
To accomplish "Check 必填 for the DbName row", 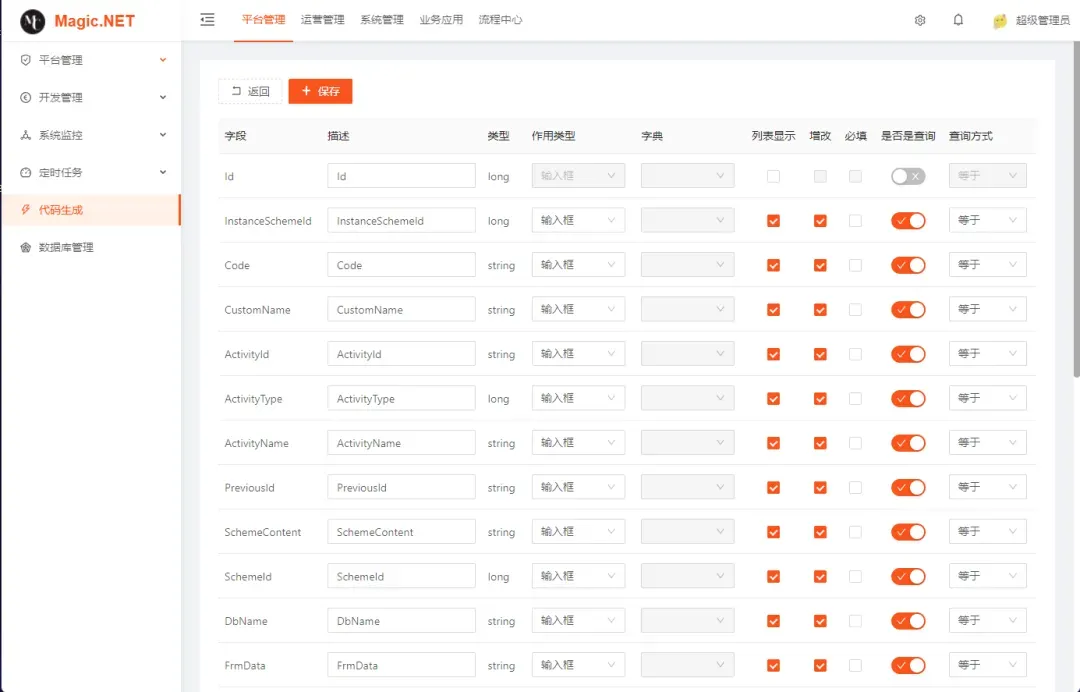I will (855, 621).
